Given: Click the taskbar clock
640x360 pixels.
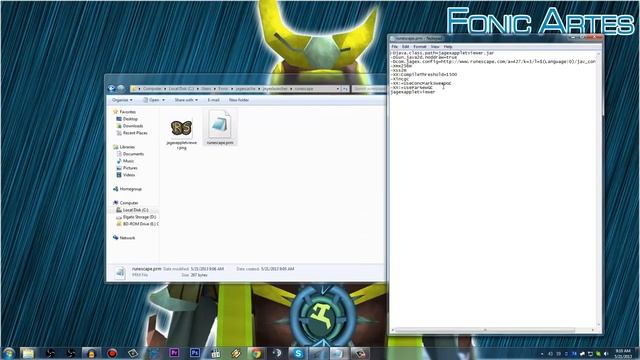Looking at the screenshot, I should (x=623, y=353).
